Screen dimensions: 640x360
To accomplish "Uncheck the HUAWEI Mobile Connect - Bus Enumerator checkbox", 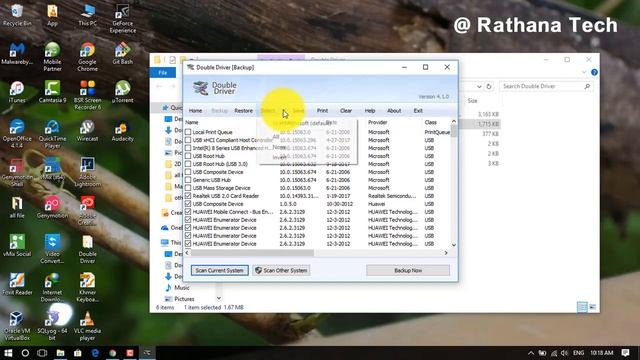I will click(x=188, y=212).
